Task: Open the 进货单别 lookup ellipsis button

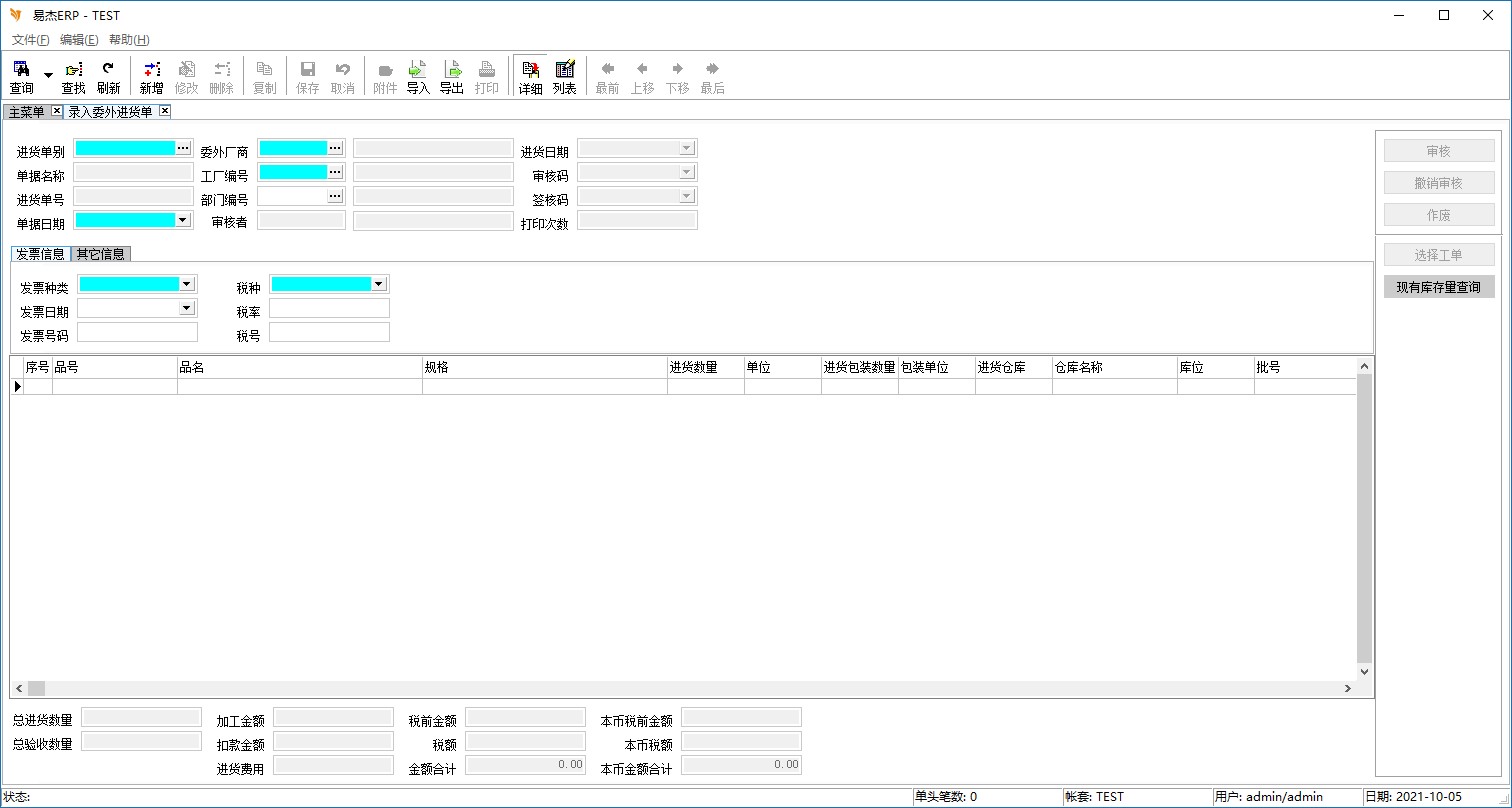Action: (x=183, y=148)
